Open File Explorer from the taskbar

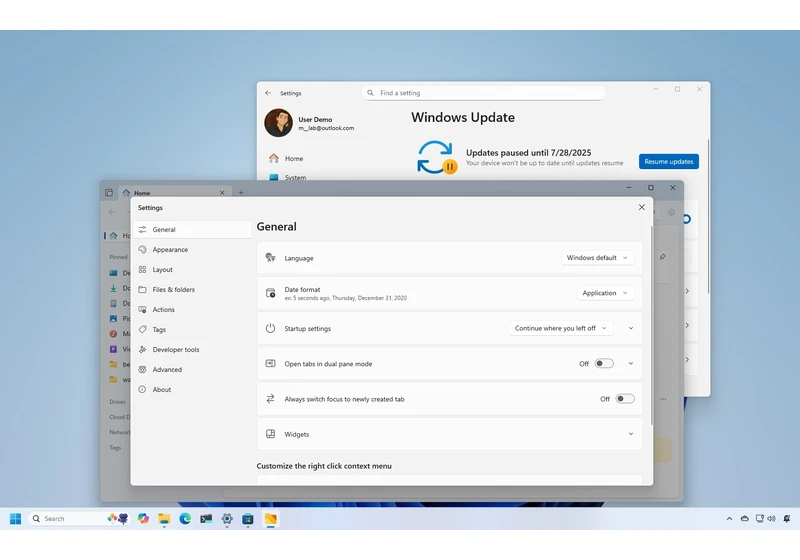[164, 519]
